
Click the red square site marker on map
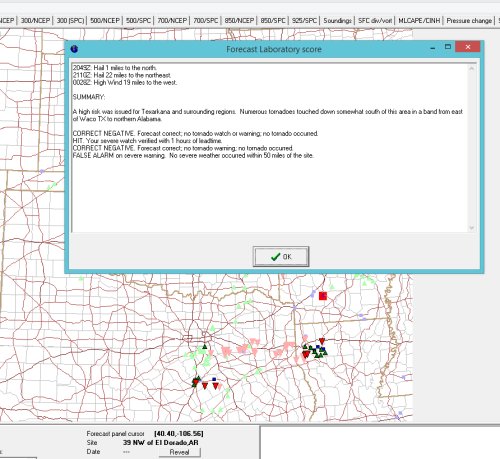tap(323, 296)
